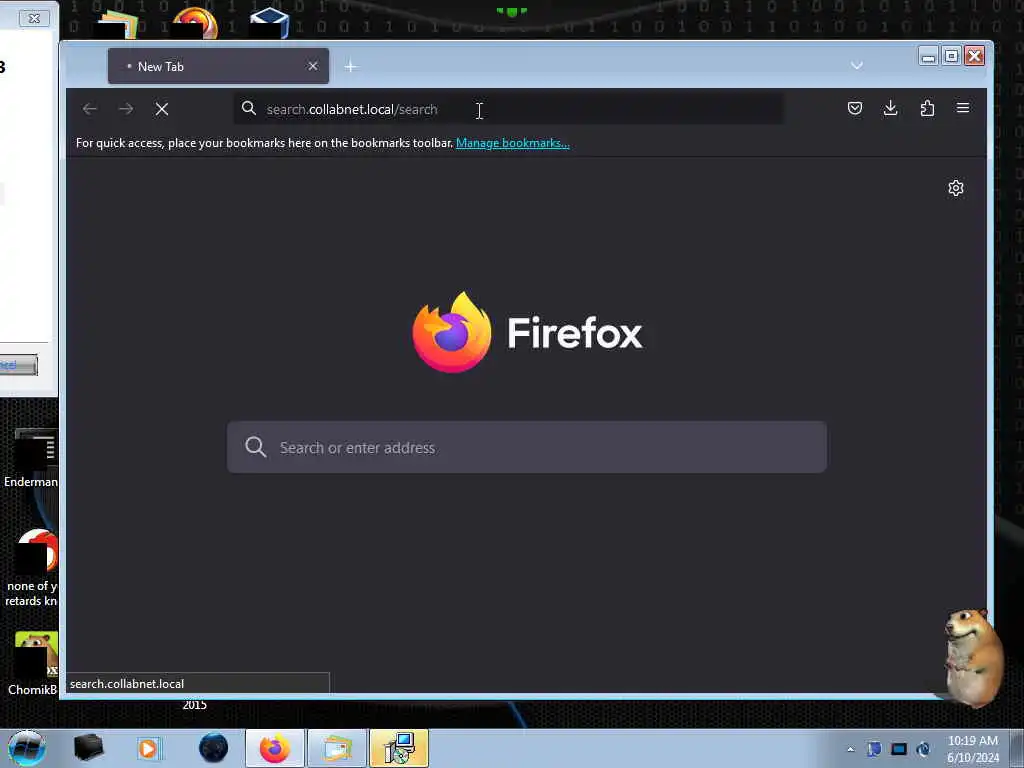Image resolution: width=1024 pixels, height=768 pixels.
Task: Stop loading the page in Firefox
Action: (162, 109)
